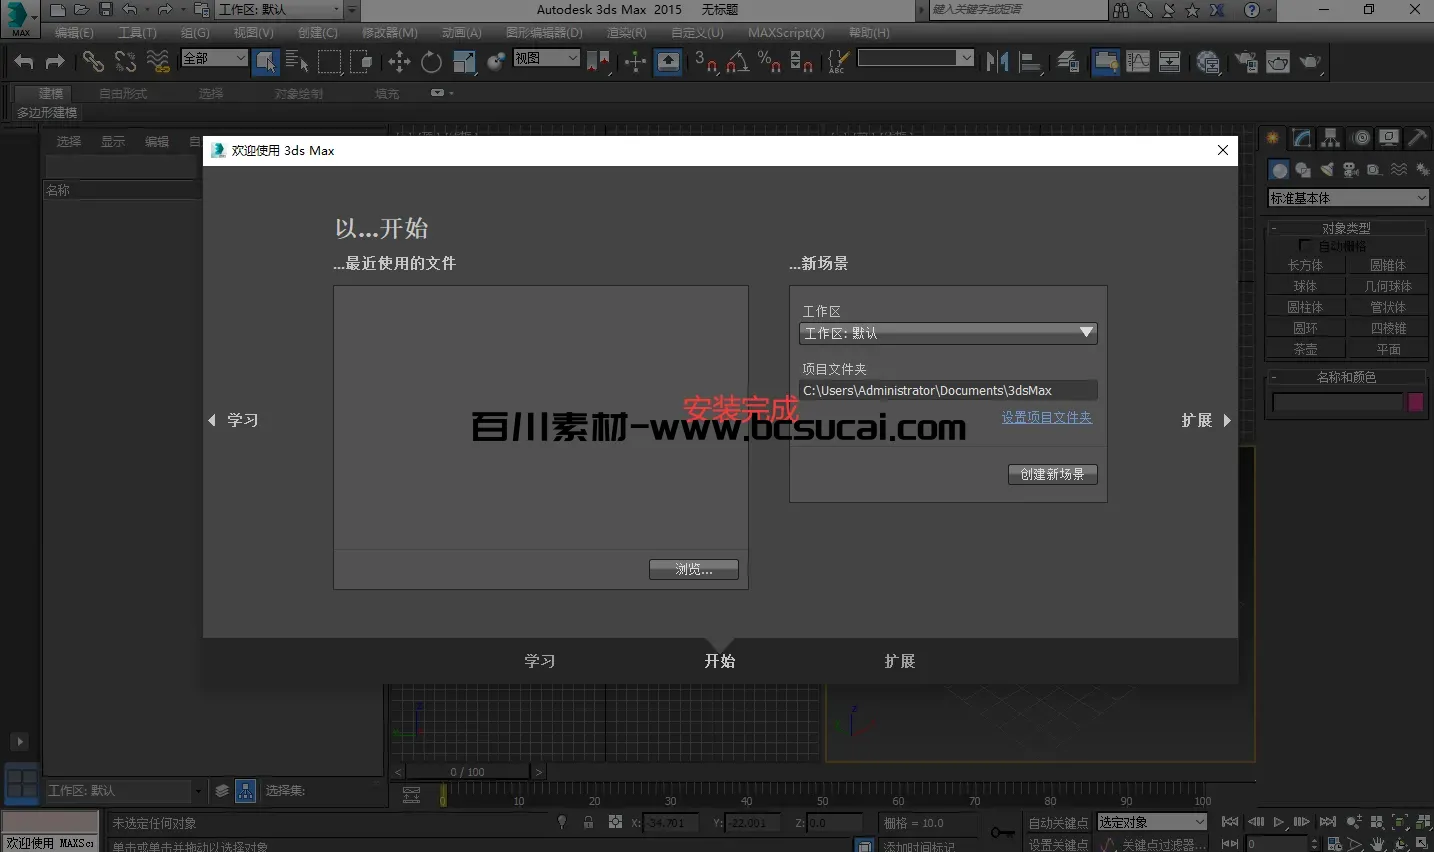Screen dimensions: 1434x852
Task: Click the Open File icon
Action: click(81, 10)
